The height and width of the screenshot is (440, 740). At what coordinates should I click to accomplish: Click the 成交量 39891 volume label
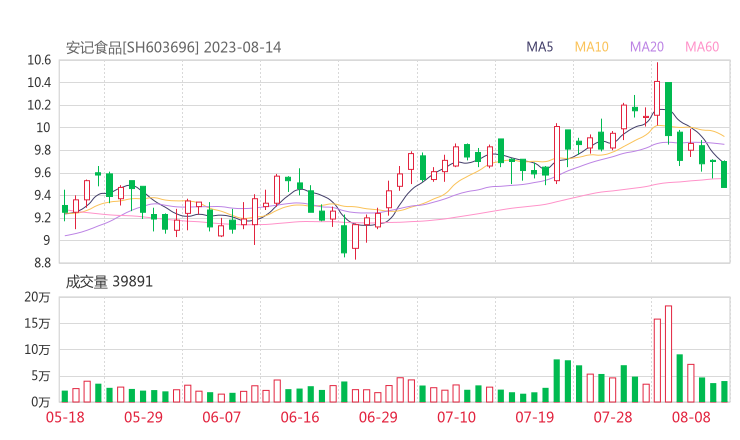(x=109, y=282)
